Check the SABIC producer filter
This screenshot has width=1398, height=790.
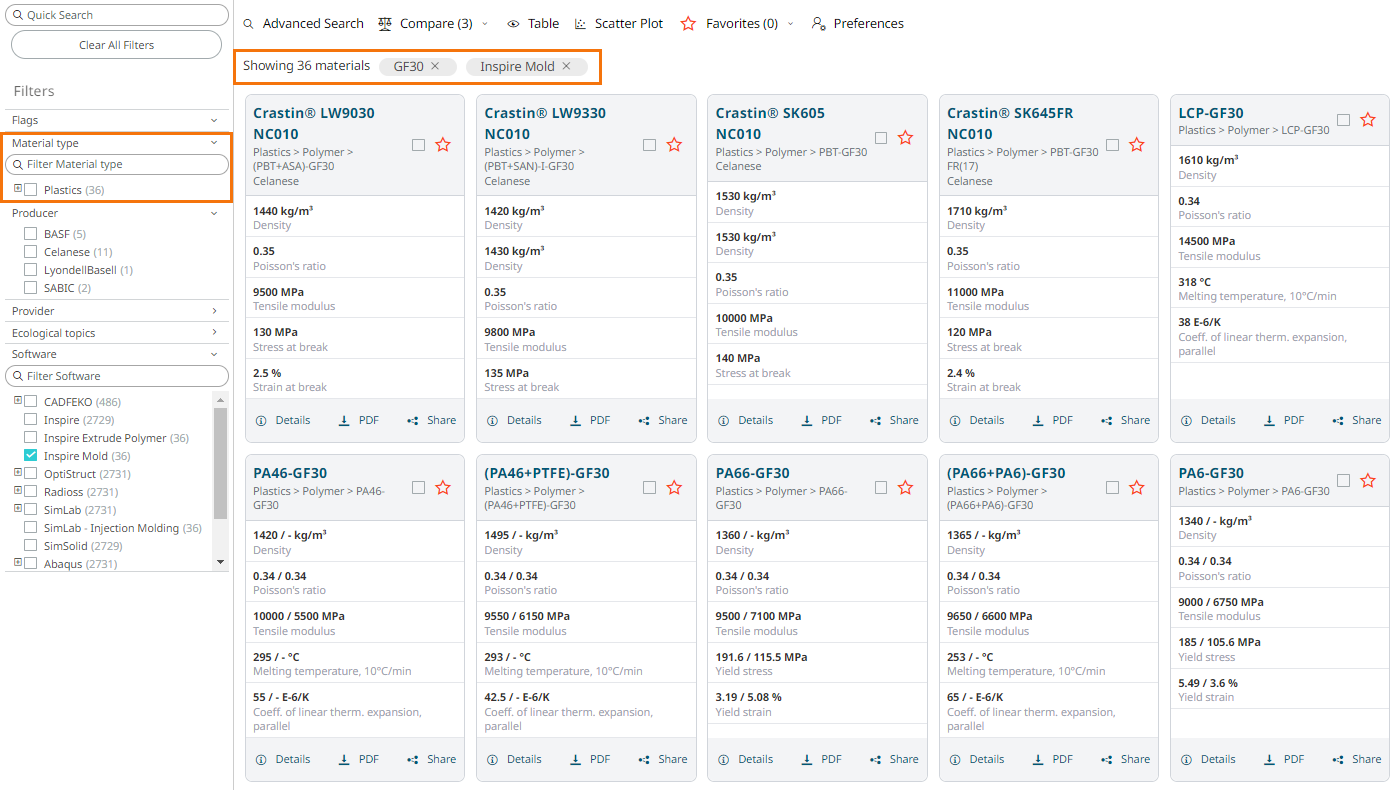click(30, 288)
